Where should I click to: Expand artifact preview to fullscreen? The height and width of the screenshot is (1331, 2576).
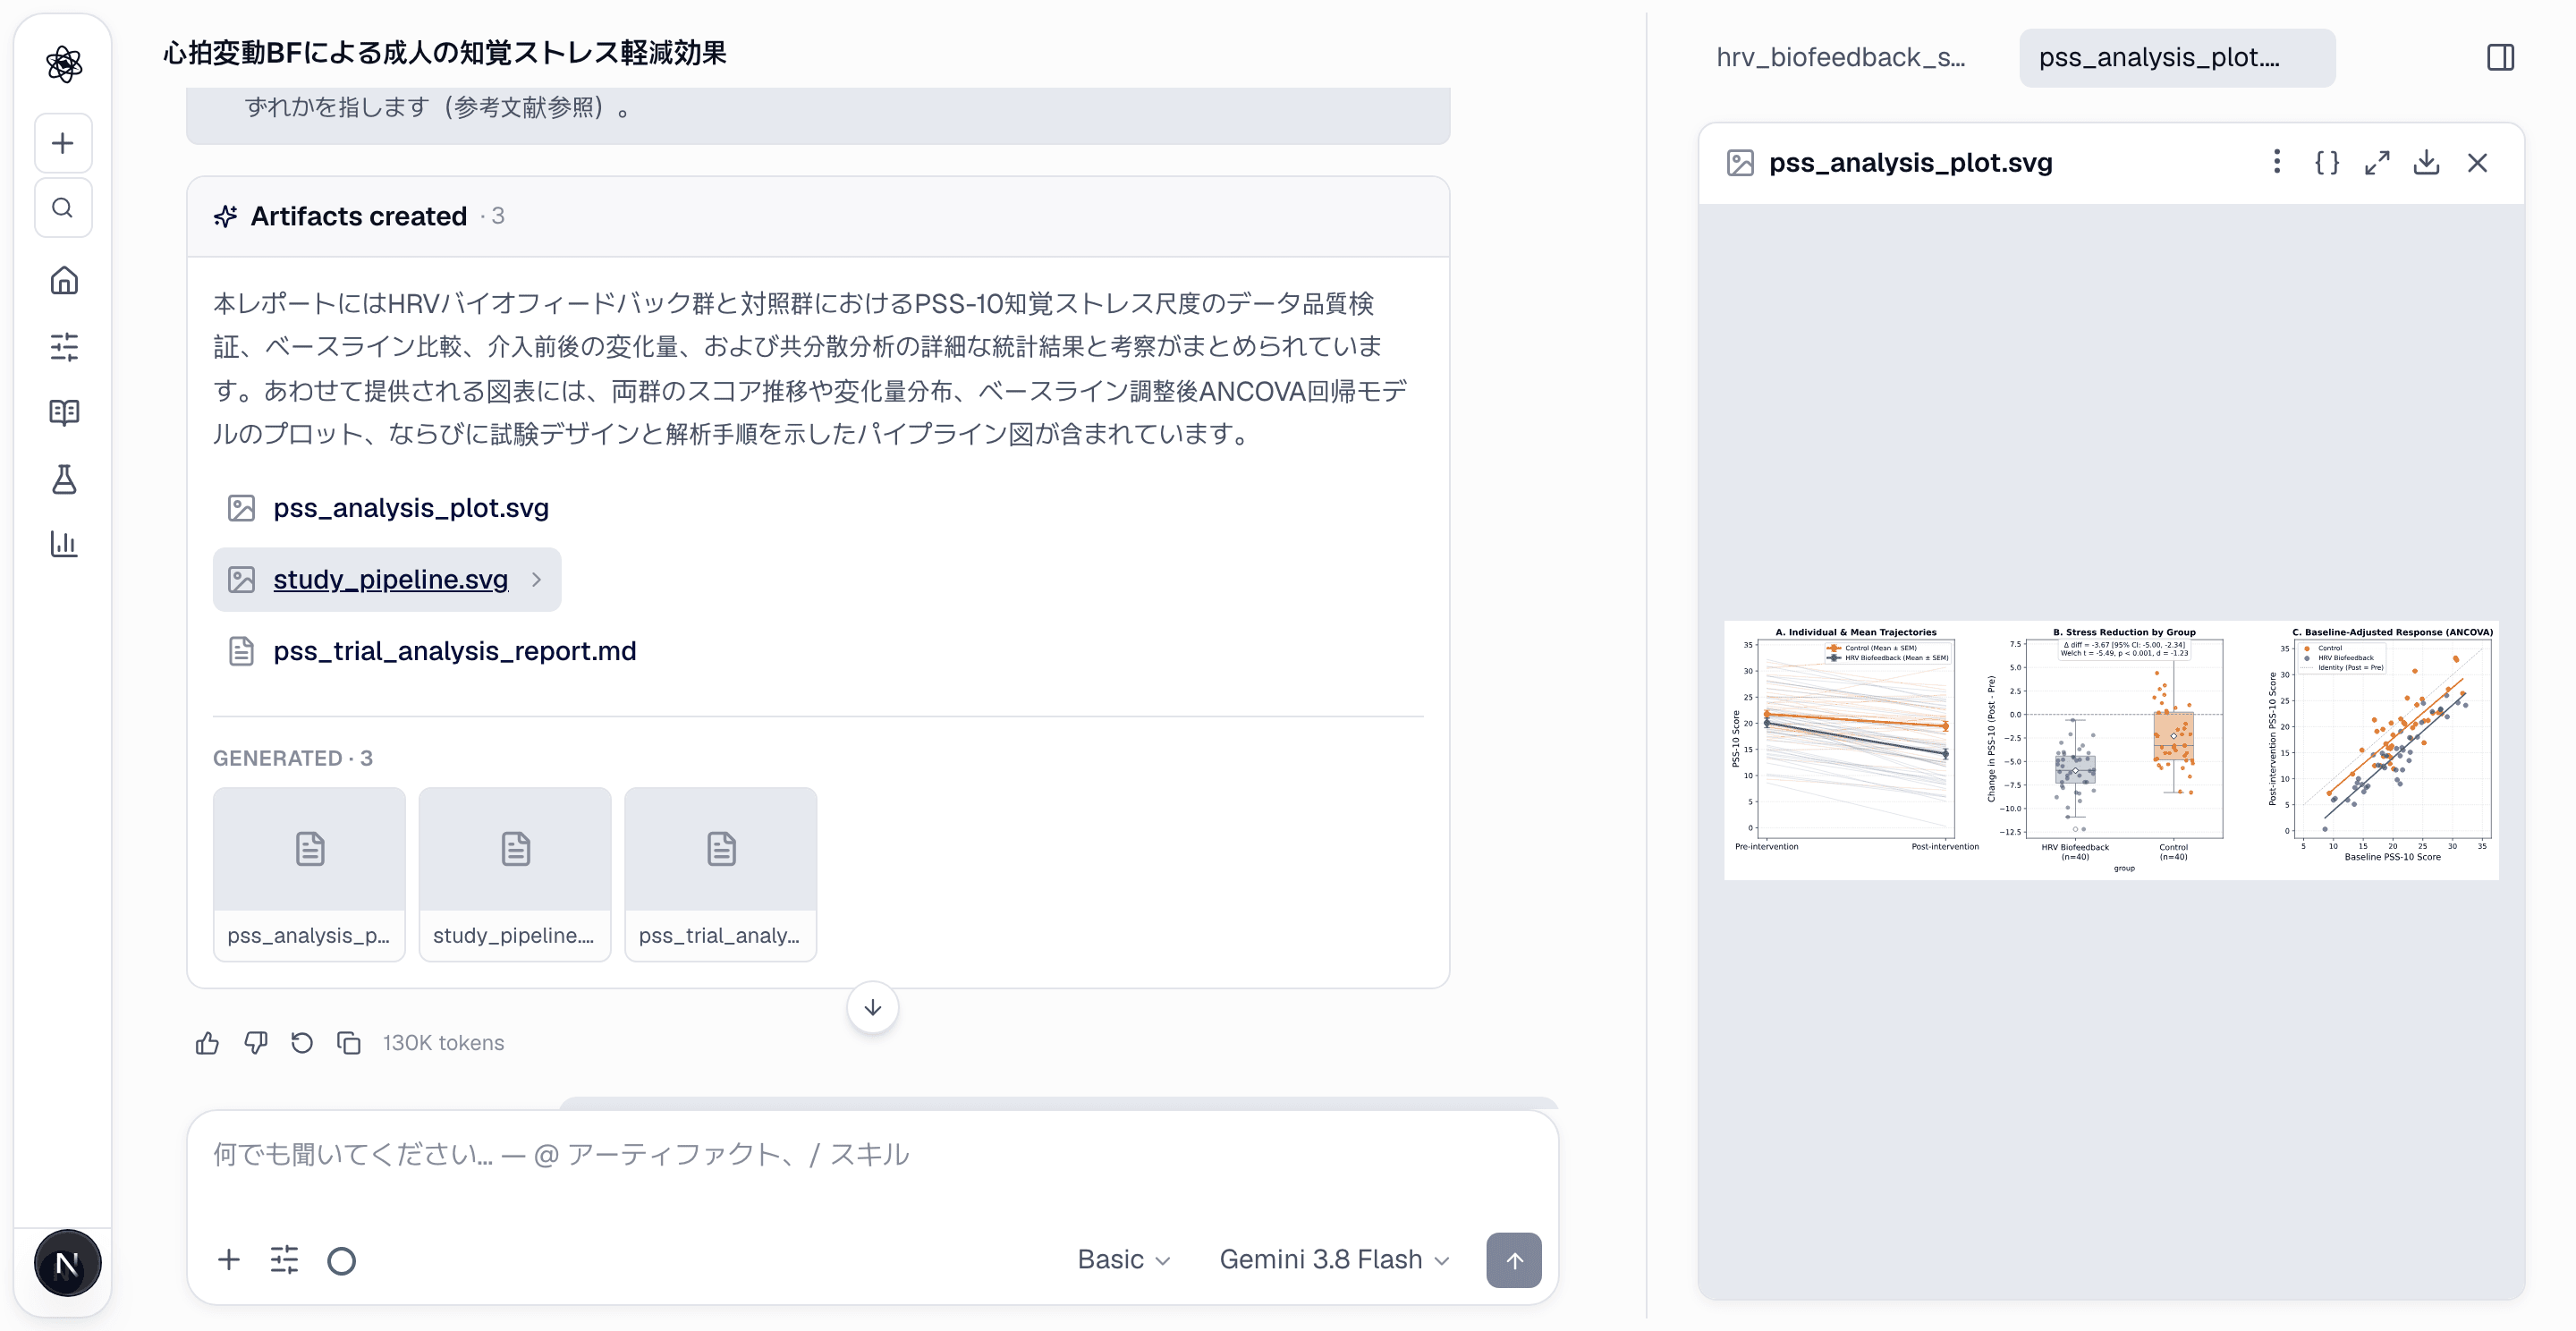(2377, 162)
